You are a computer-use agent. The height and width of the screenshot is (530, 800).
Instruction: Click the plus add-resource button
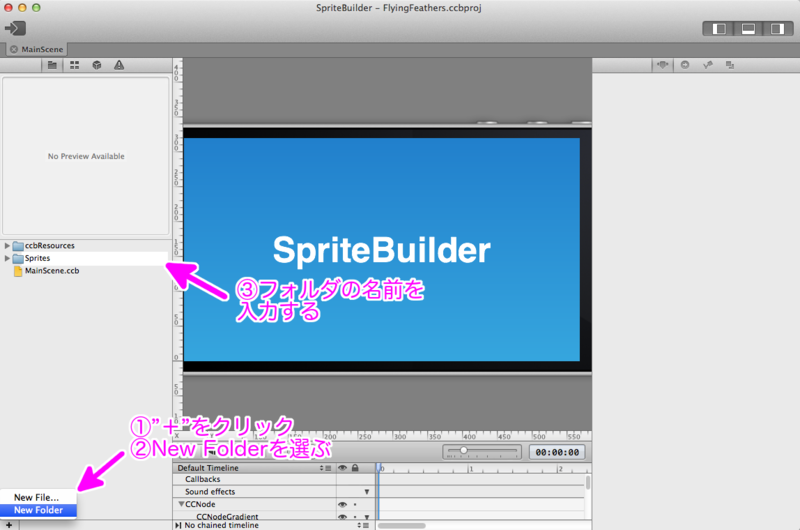(9, 525)
